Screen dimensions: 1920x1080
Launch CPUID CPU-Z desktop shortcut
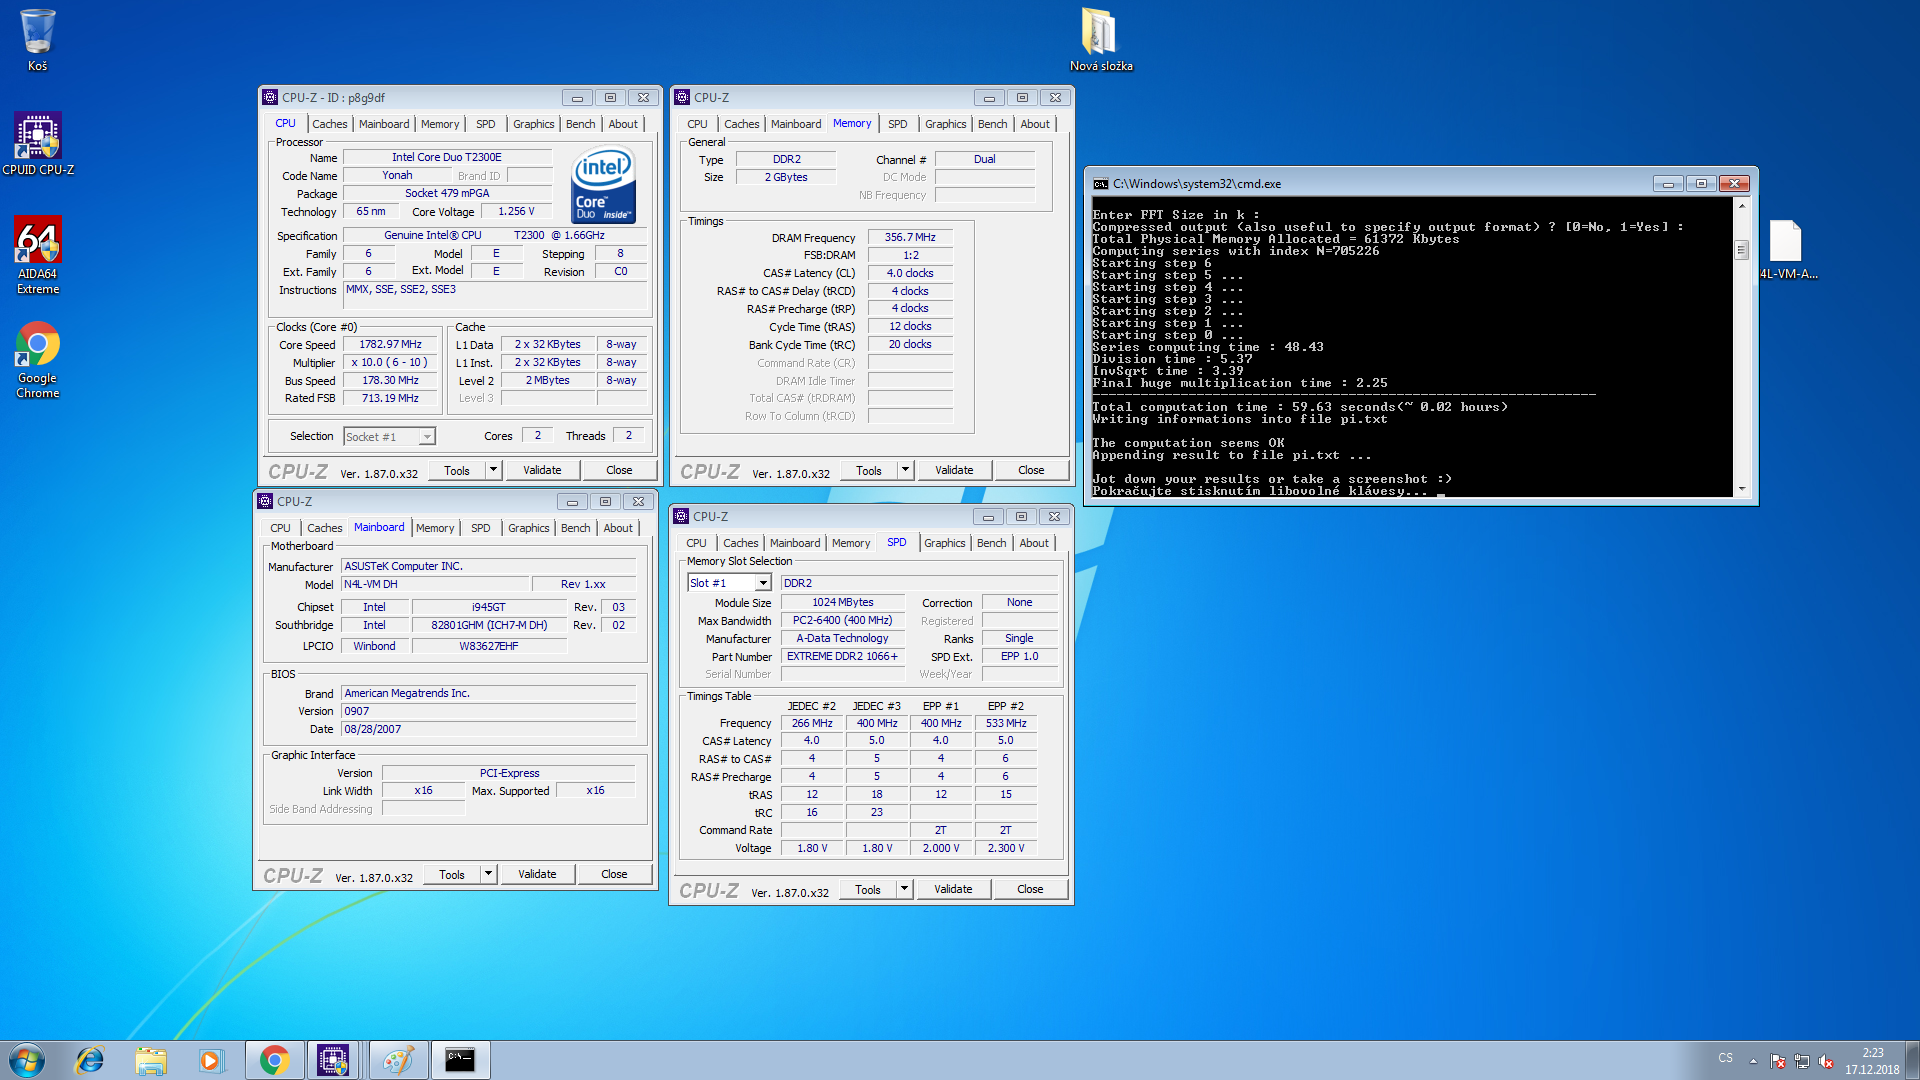[x=38, y=144]
